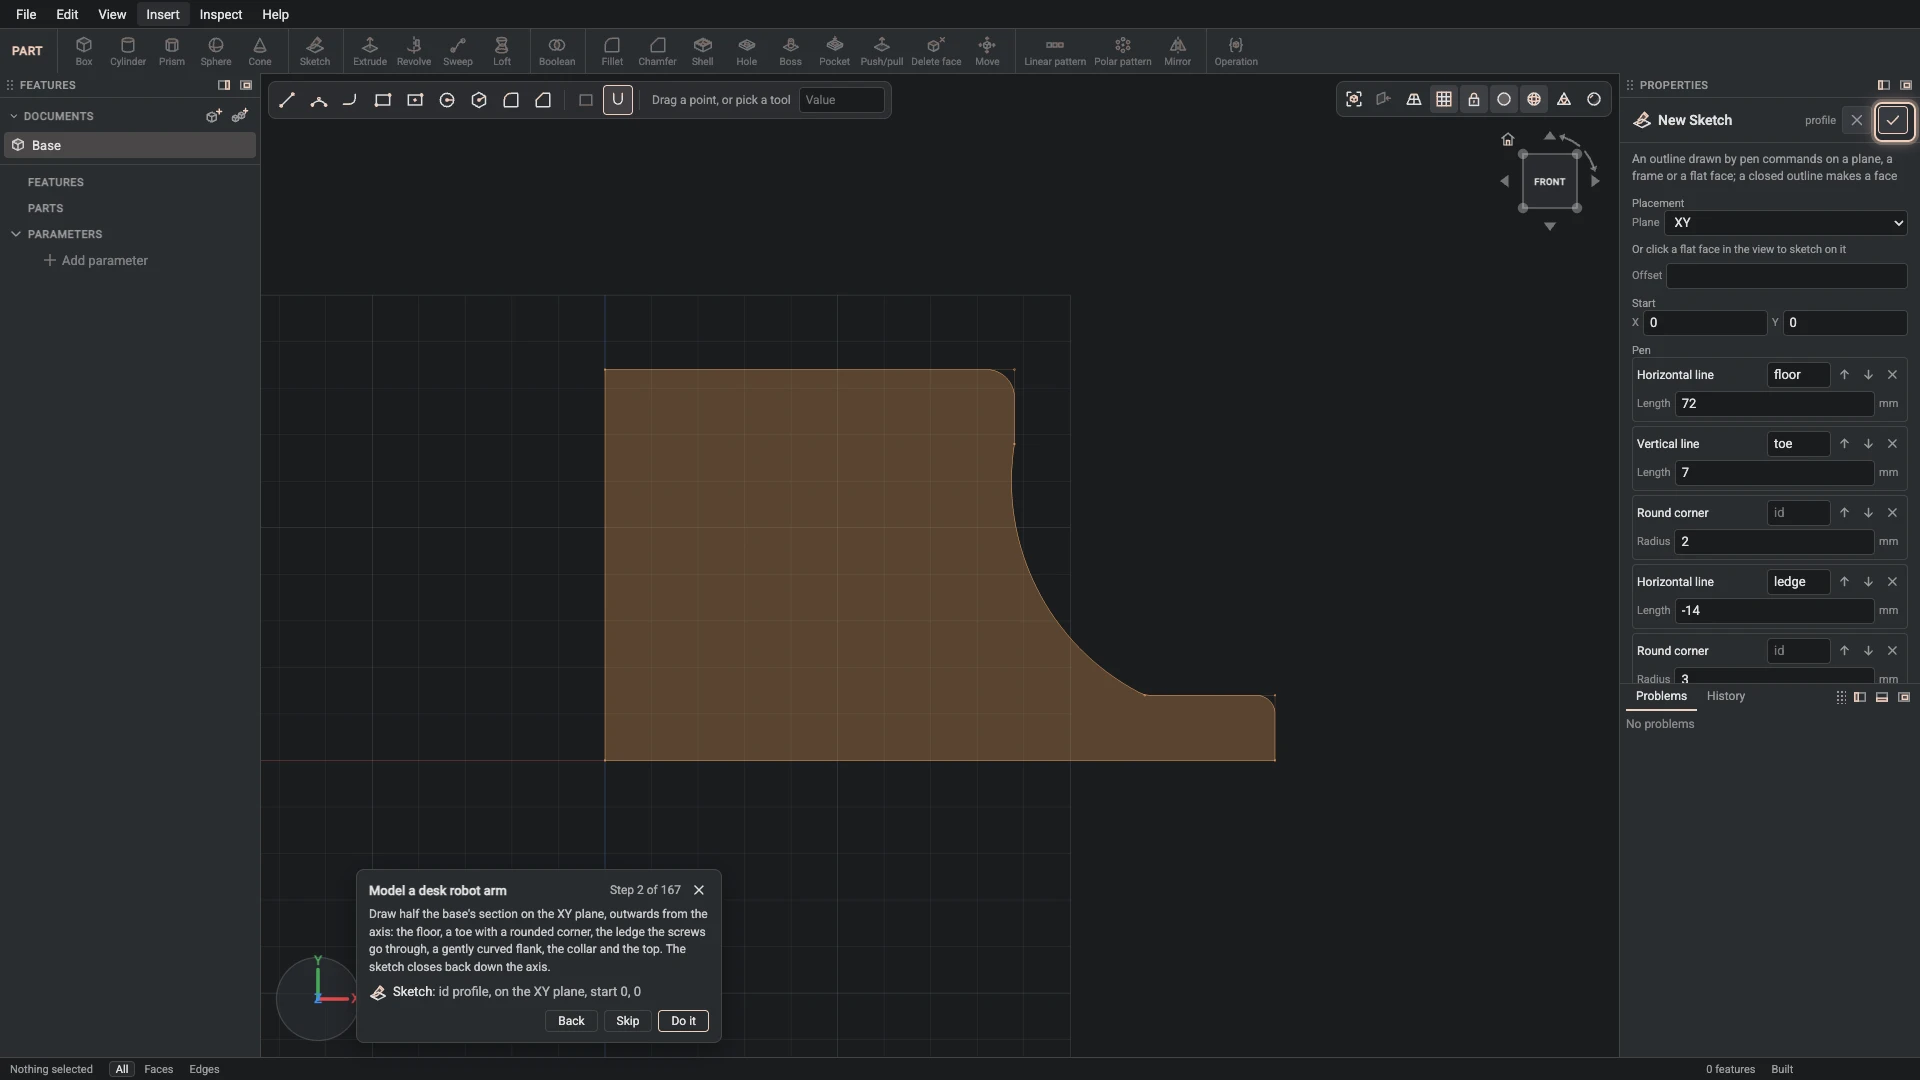Pick the three-point arc pen tool
The image size is (1920, 1080).
pyautogui.click(x=319, y=100)
